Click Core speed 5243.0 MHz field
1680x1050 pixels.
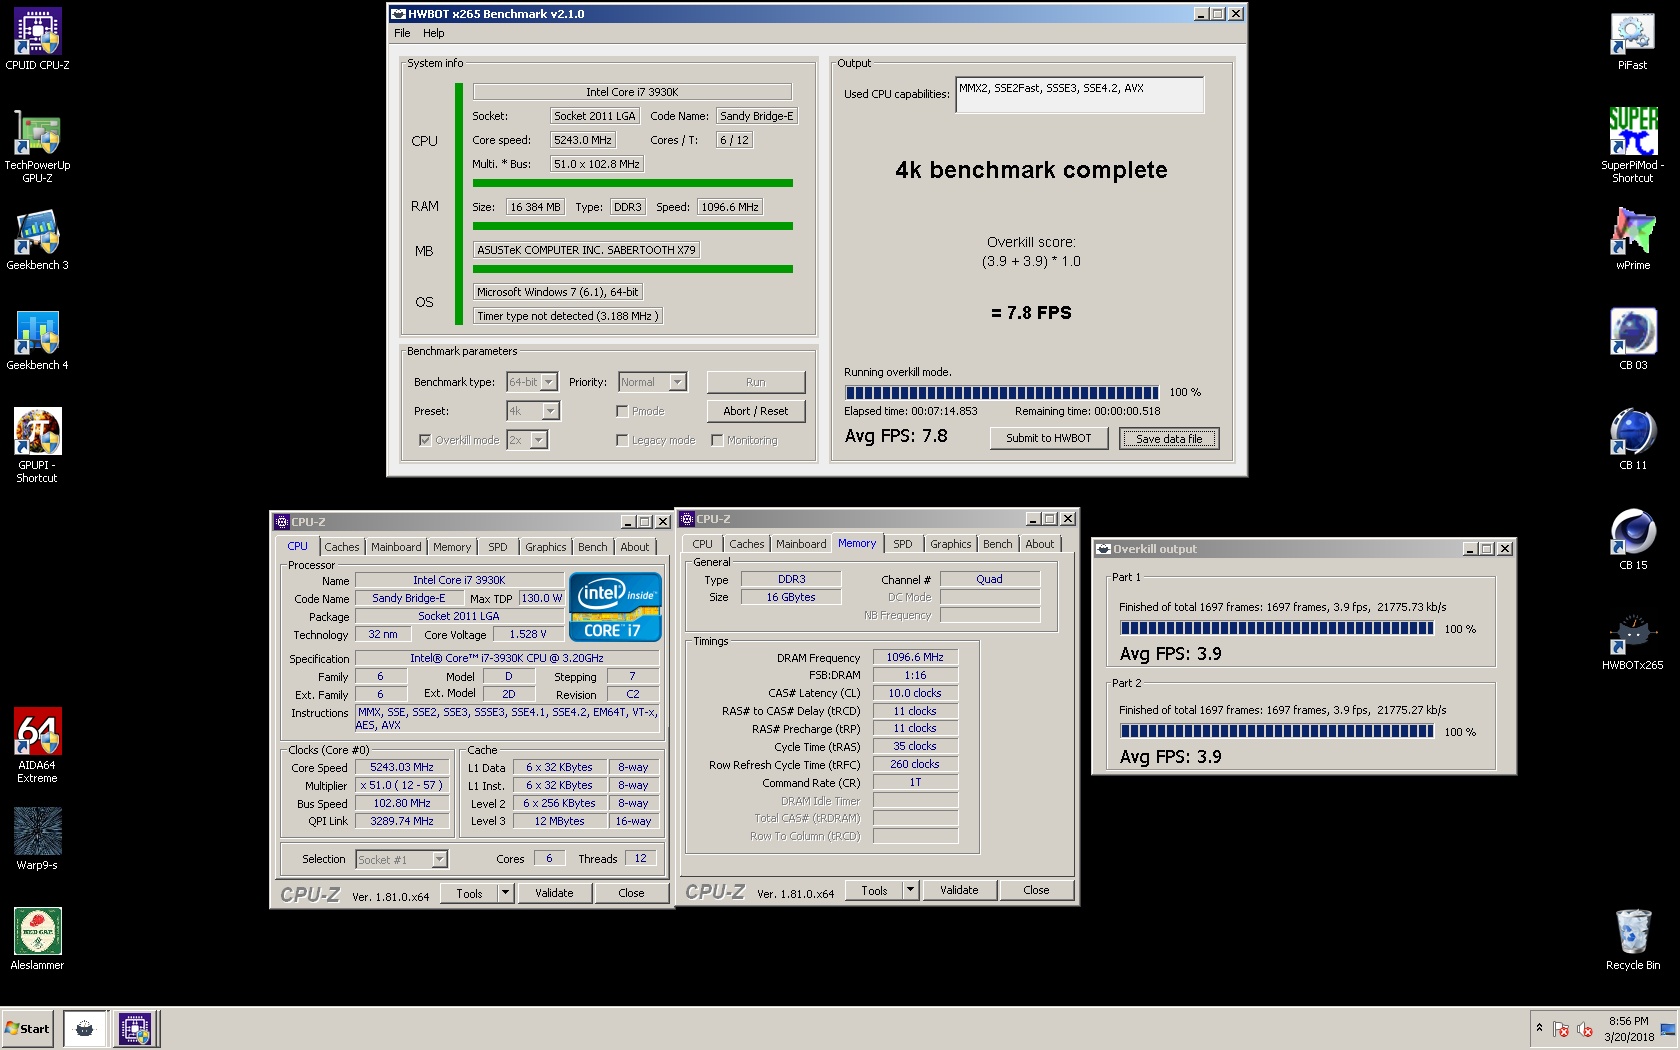tap(583, 140)
